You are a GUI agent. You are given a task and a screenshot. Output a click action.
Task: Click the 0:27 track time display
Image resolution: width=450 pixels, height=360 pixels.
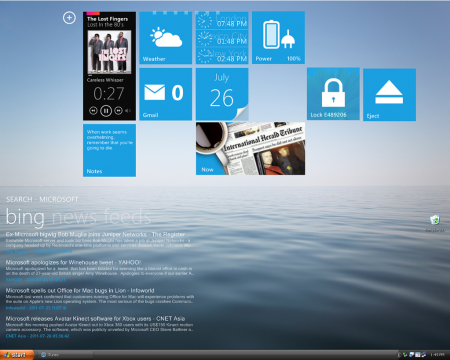[109, 94]
